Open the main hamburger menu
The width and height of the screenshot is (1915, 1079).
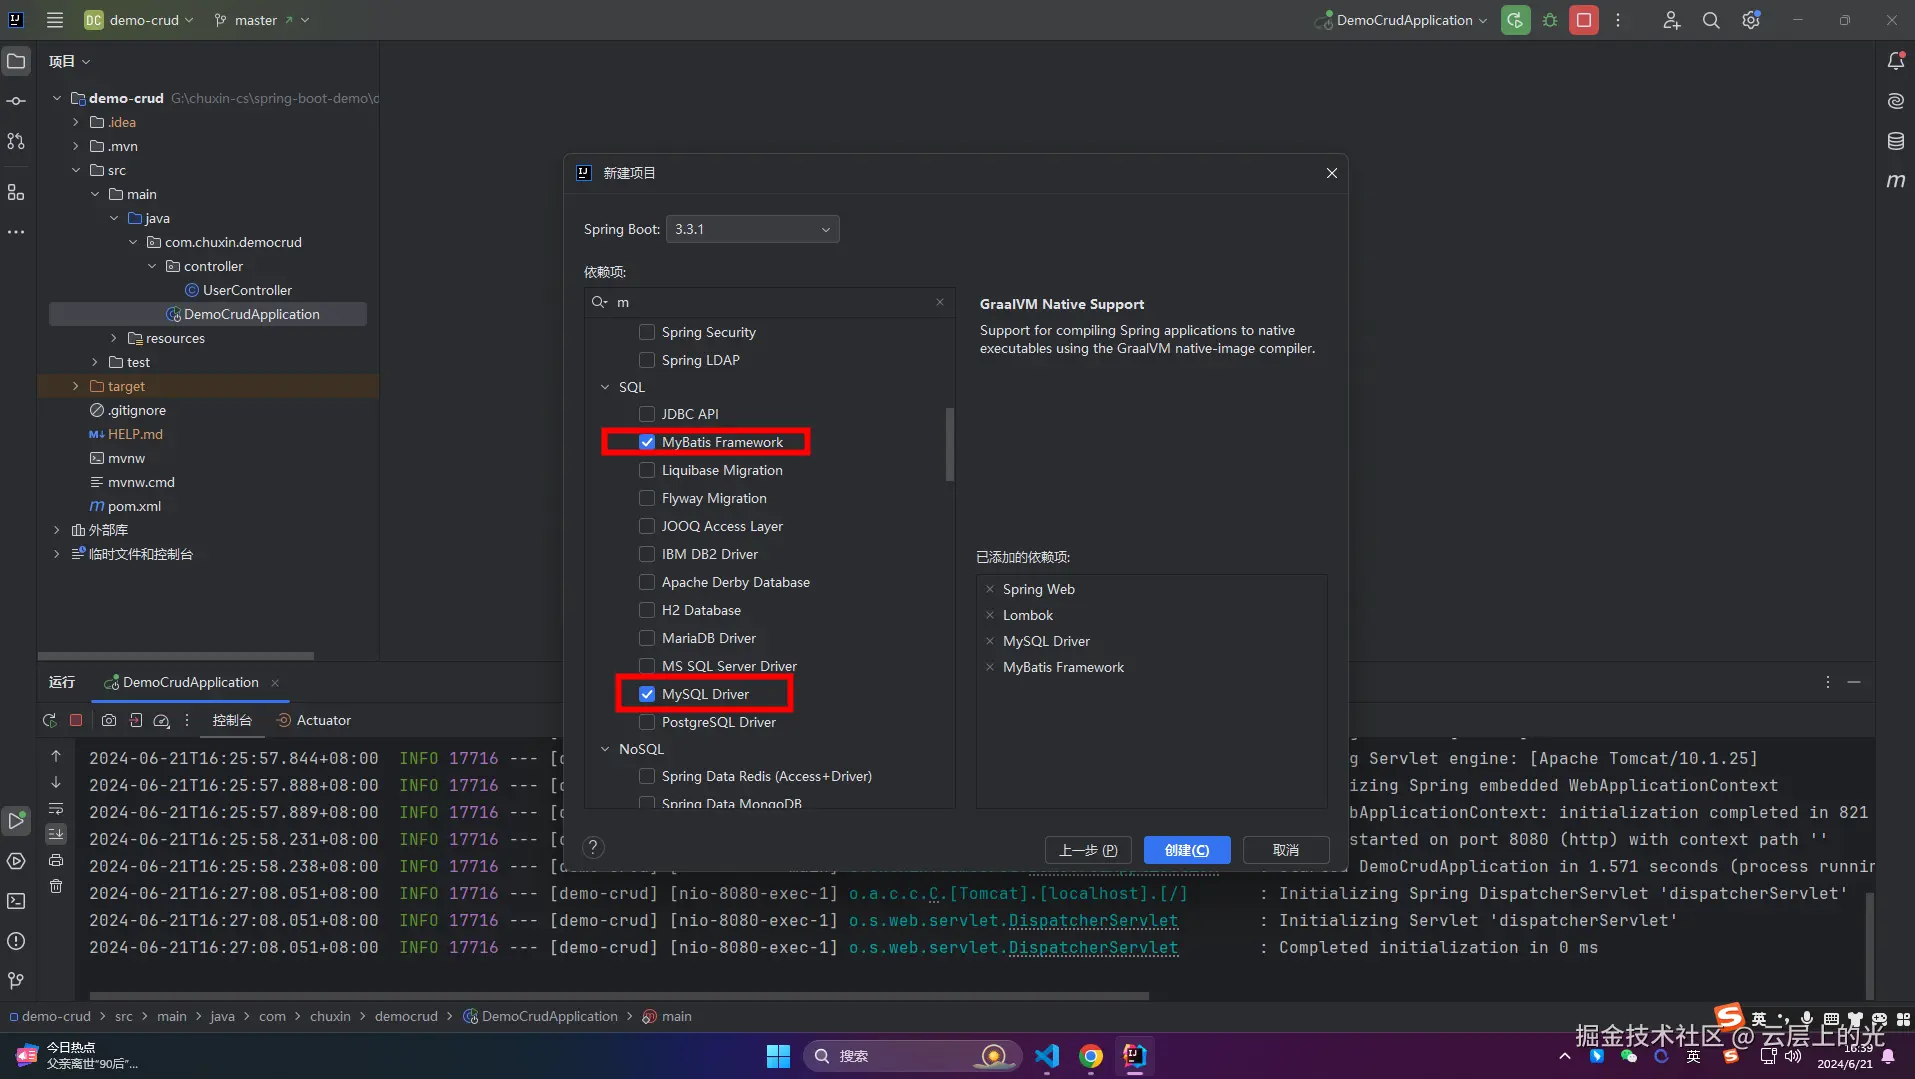click(x=55, y=20)
